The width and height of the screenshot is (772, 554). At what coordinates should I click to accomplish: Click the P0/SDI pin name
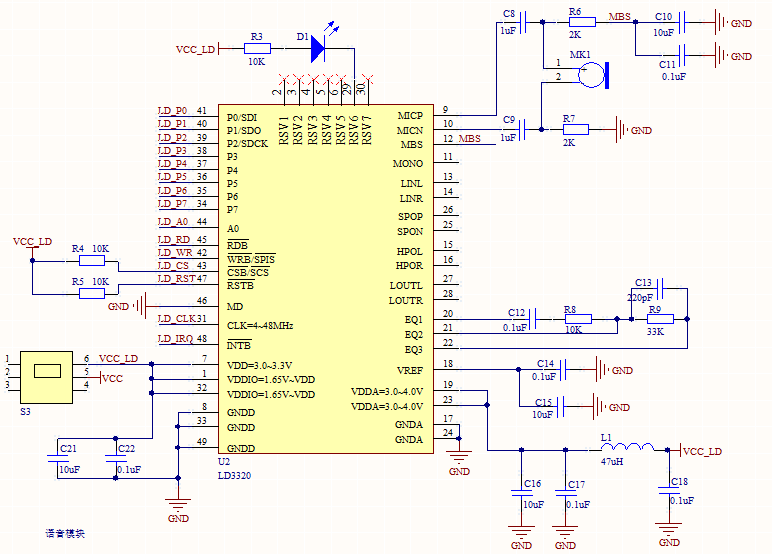click(242, 118)
